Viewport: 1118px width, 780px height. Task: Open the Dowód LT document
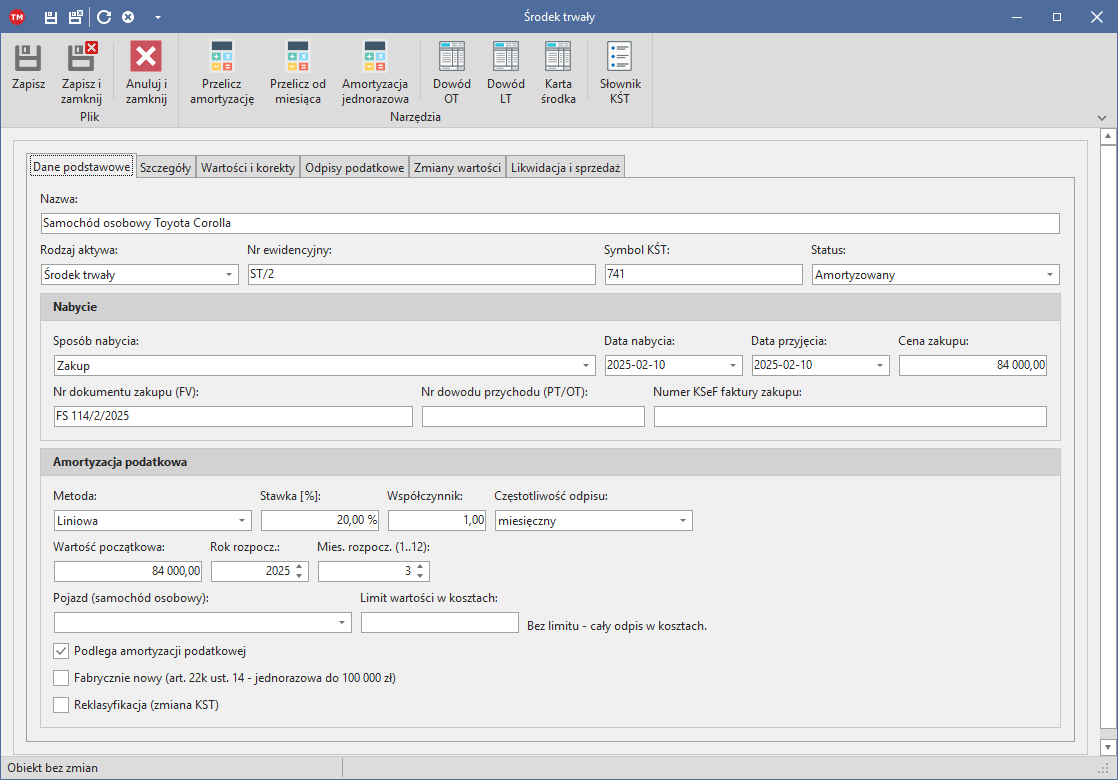(506, 73)
